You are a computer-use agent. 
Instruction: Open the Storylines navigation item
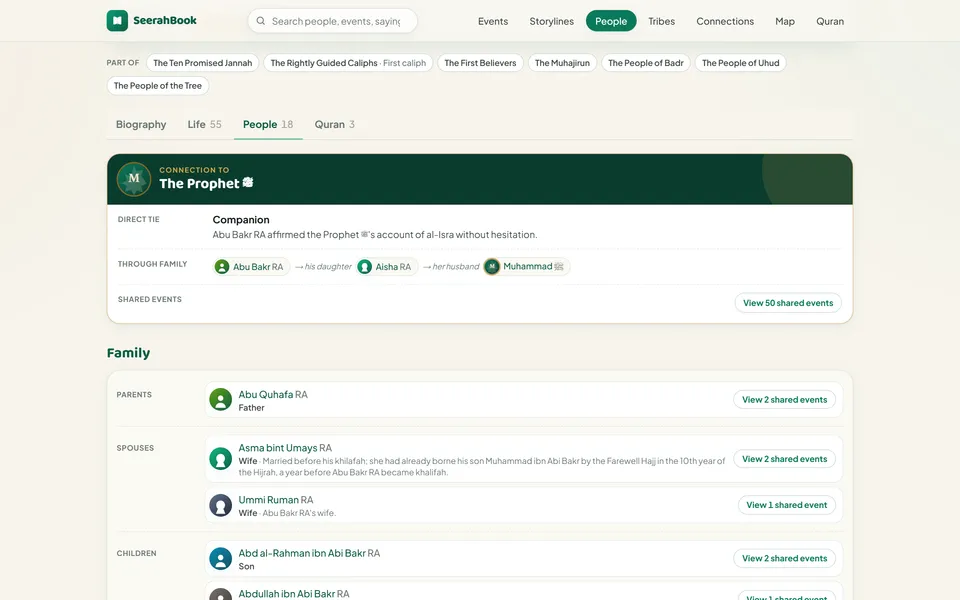552,21
